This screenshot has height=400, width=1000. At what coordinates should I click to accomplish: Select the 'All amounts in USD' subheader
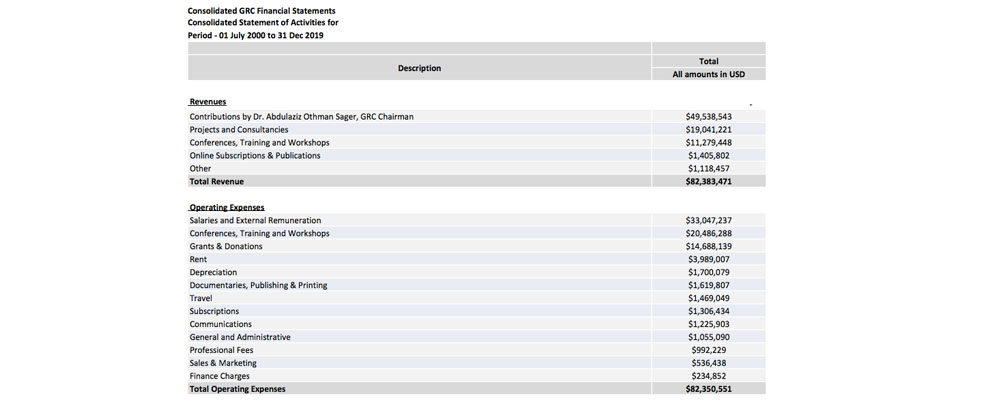(x=708, y=74)
